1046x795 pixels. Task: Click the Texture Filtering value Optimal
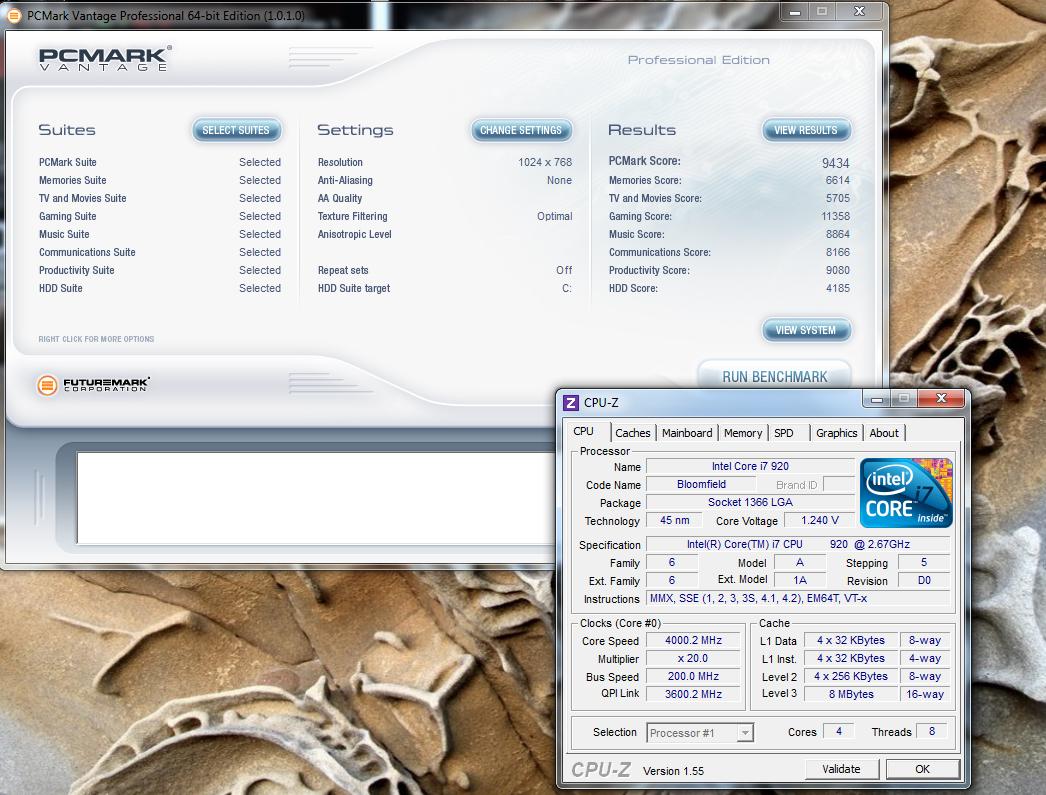pyautogui.click(x=554, y=216)
